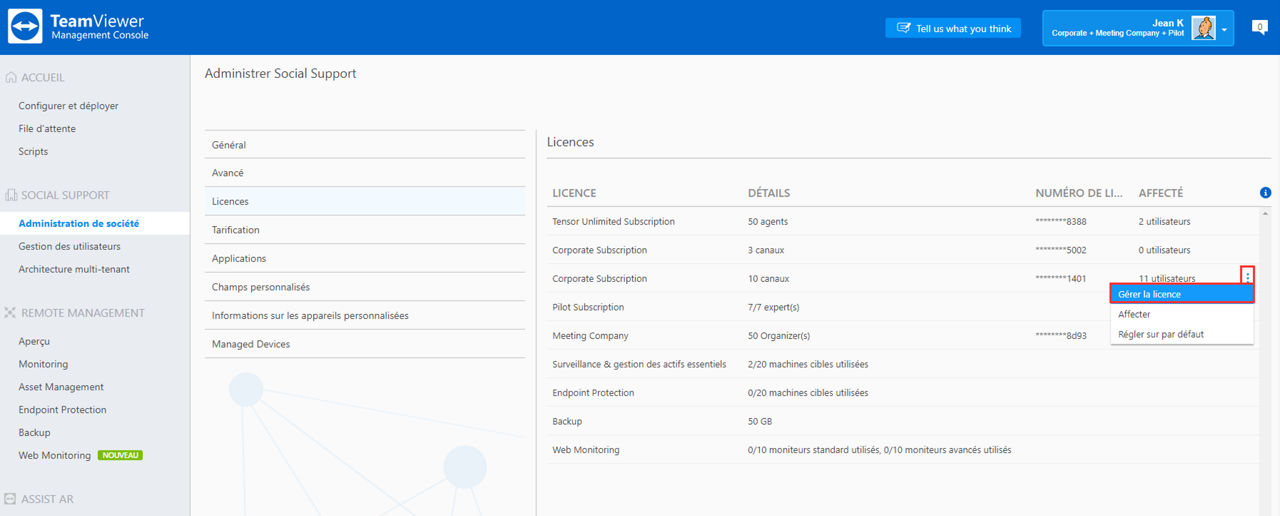1280x516 pixels.
Task: Click the Jean K profile avatar
Action: 1204,28
